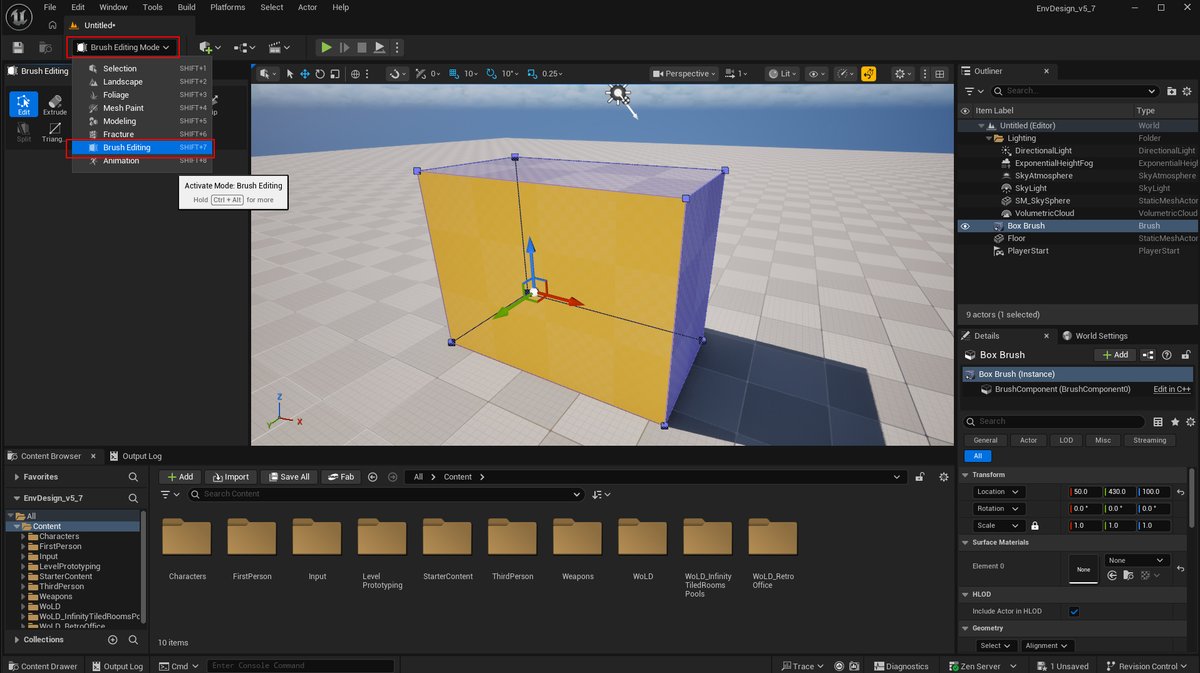Screen dimensions: 1200x673
Task: Select the viewport Translate (move) tool
Action: tap(305, 73)
